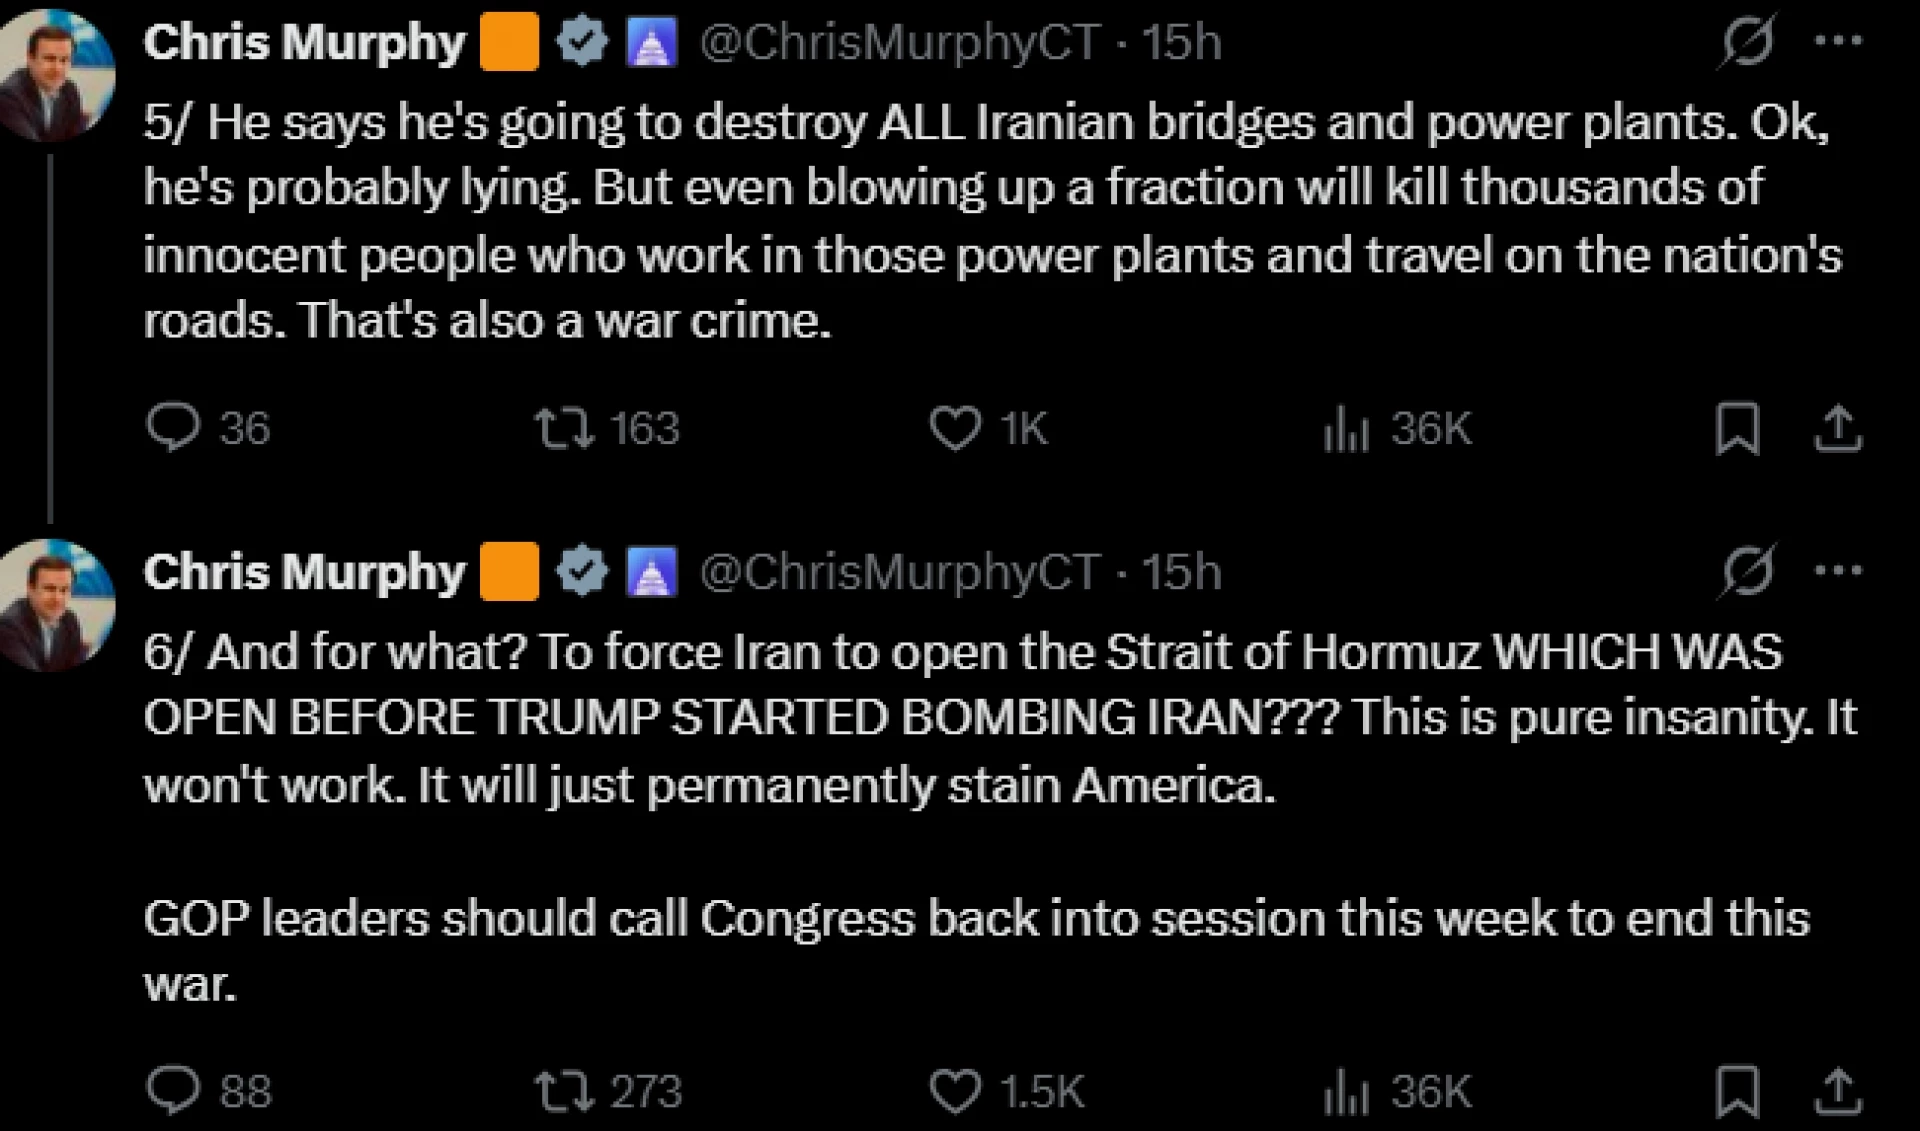Click Grok icon on the 5/ tweet
This screenshot has width=1920, height=1131.
1748,41
